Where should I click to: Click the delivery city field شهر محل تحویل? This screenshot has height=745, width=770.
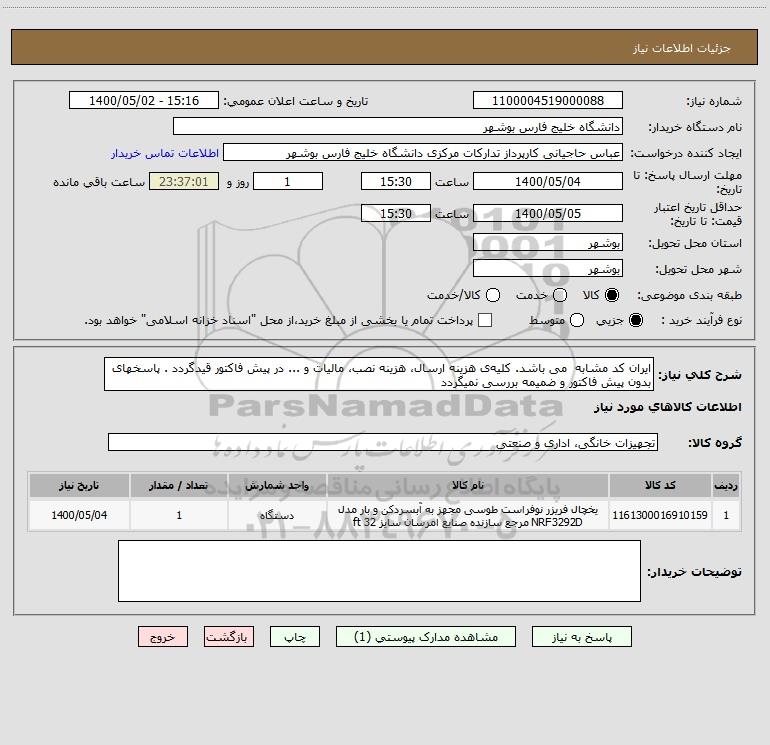pos(548,269)
